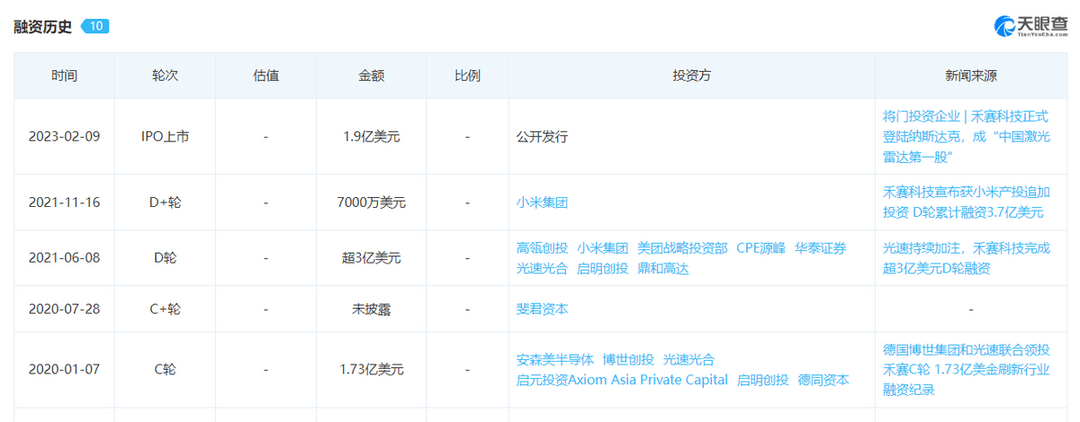Open news on 小米产投追加投资
The height and width of the screenshot is (422, 1080).
pos(964,203)
